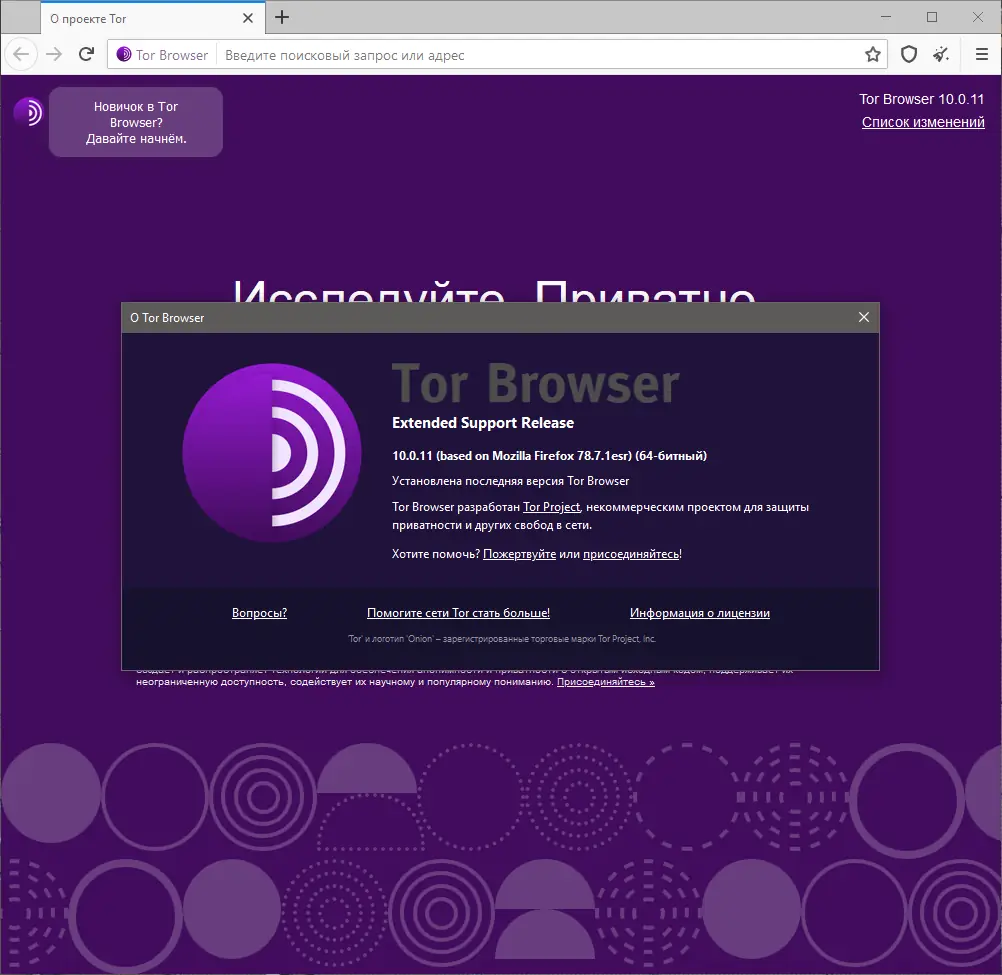1002x975 pixels.
Task: Click the "Новичок в Tor Browser?" banner
Action: [135, 121]
